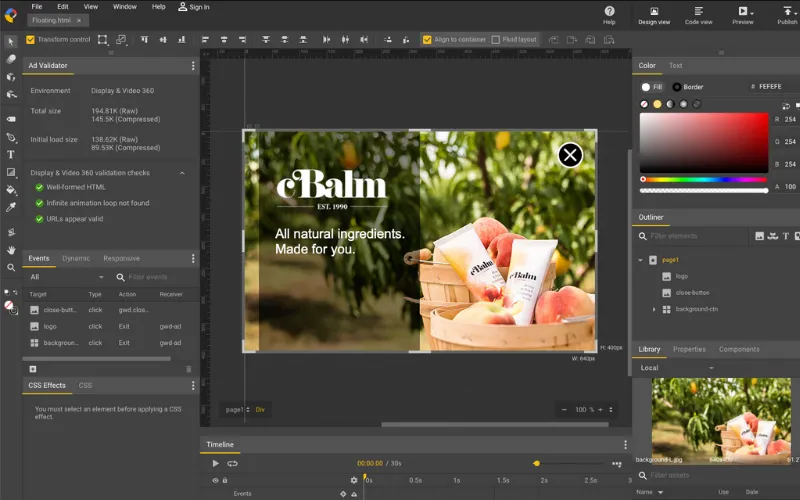This screenshot has width=800, height=500.
Task: Select the Hand pan tool
Action: (x=11, y=250)
